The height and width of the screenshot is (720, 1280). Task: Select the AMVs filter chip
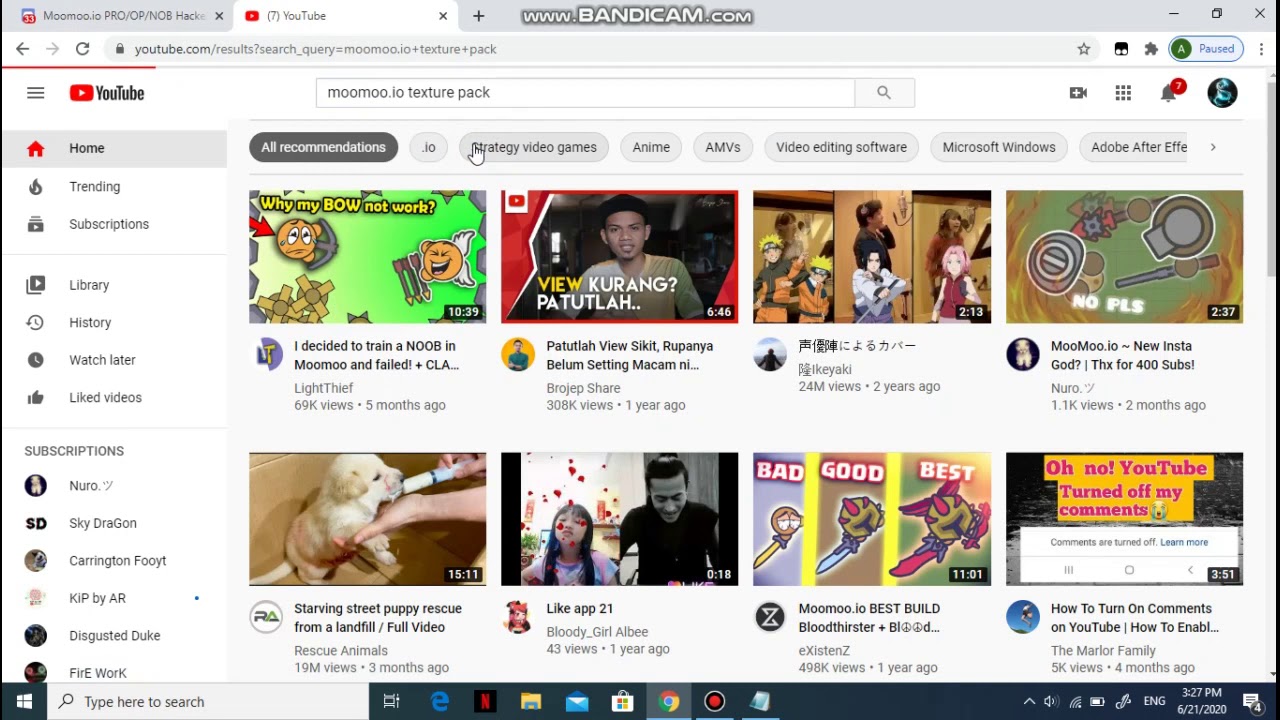click(723, 147)
